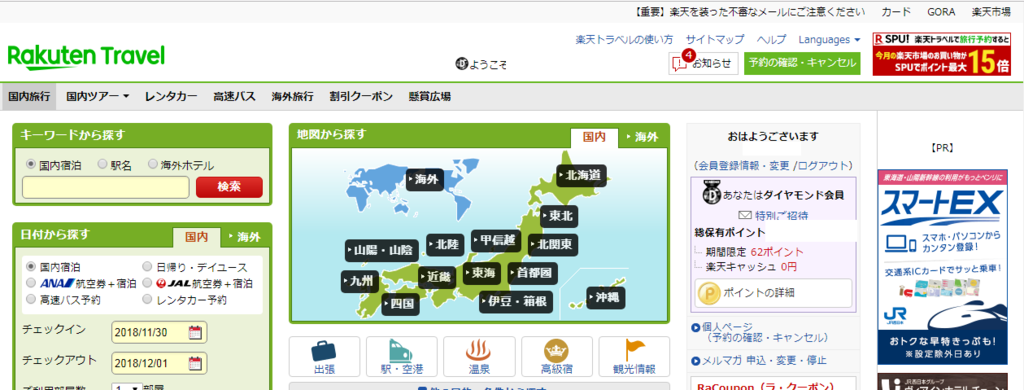The width and height of the screenshot is (1024, 390).
Task: Click the red 検索 button
Action: point(229,187)
